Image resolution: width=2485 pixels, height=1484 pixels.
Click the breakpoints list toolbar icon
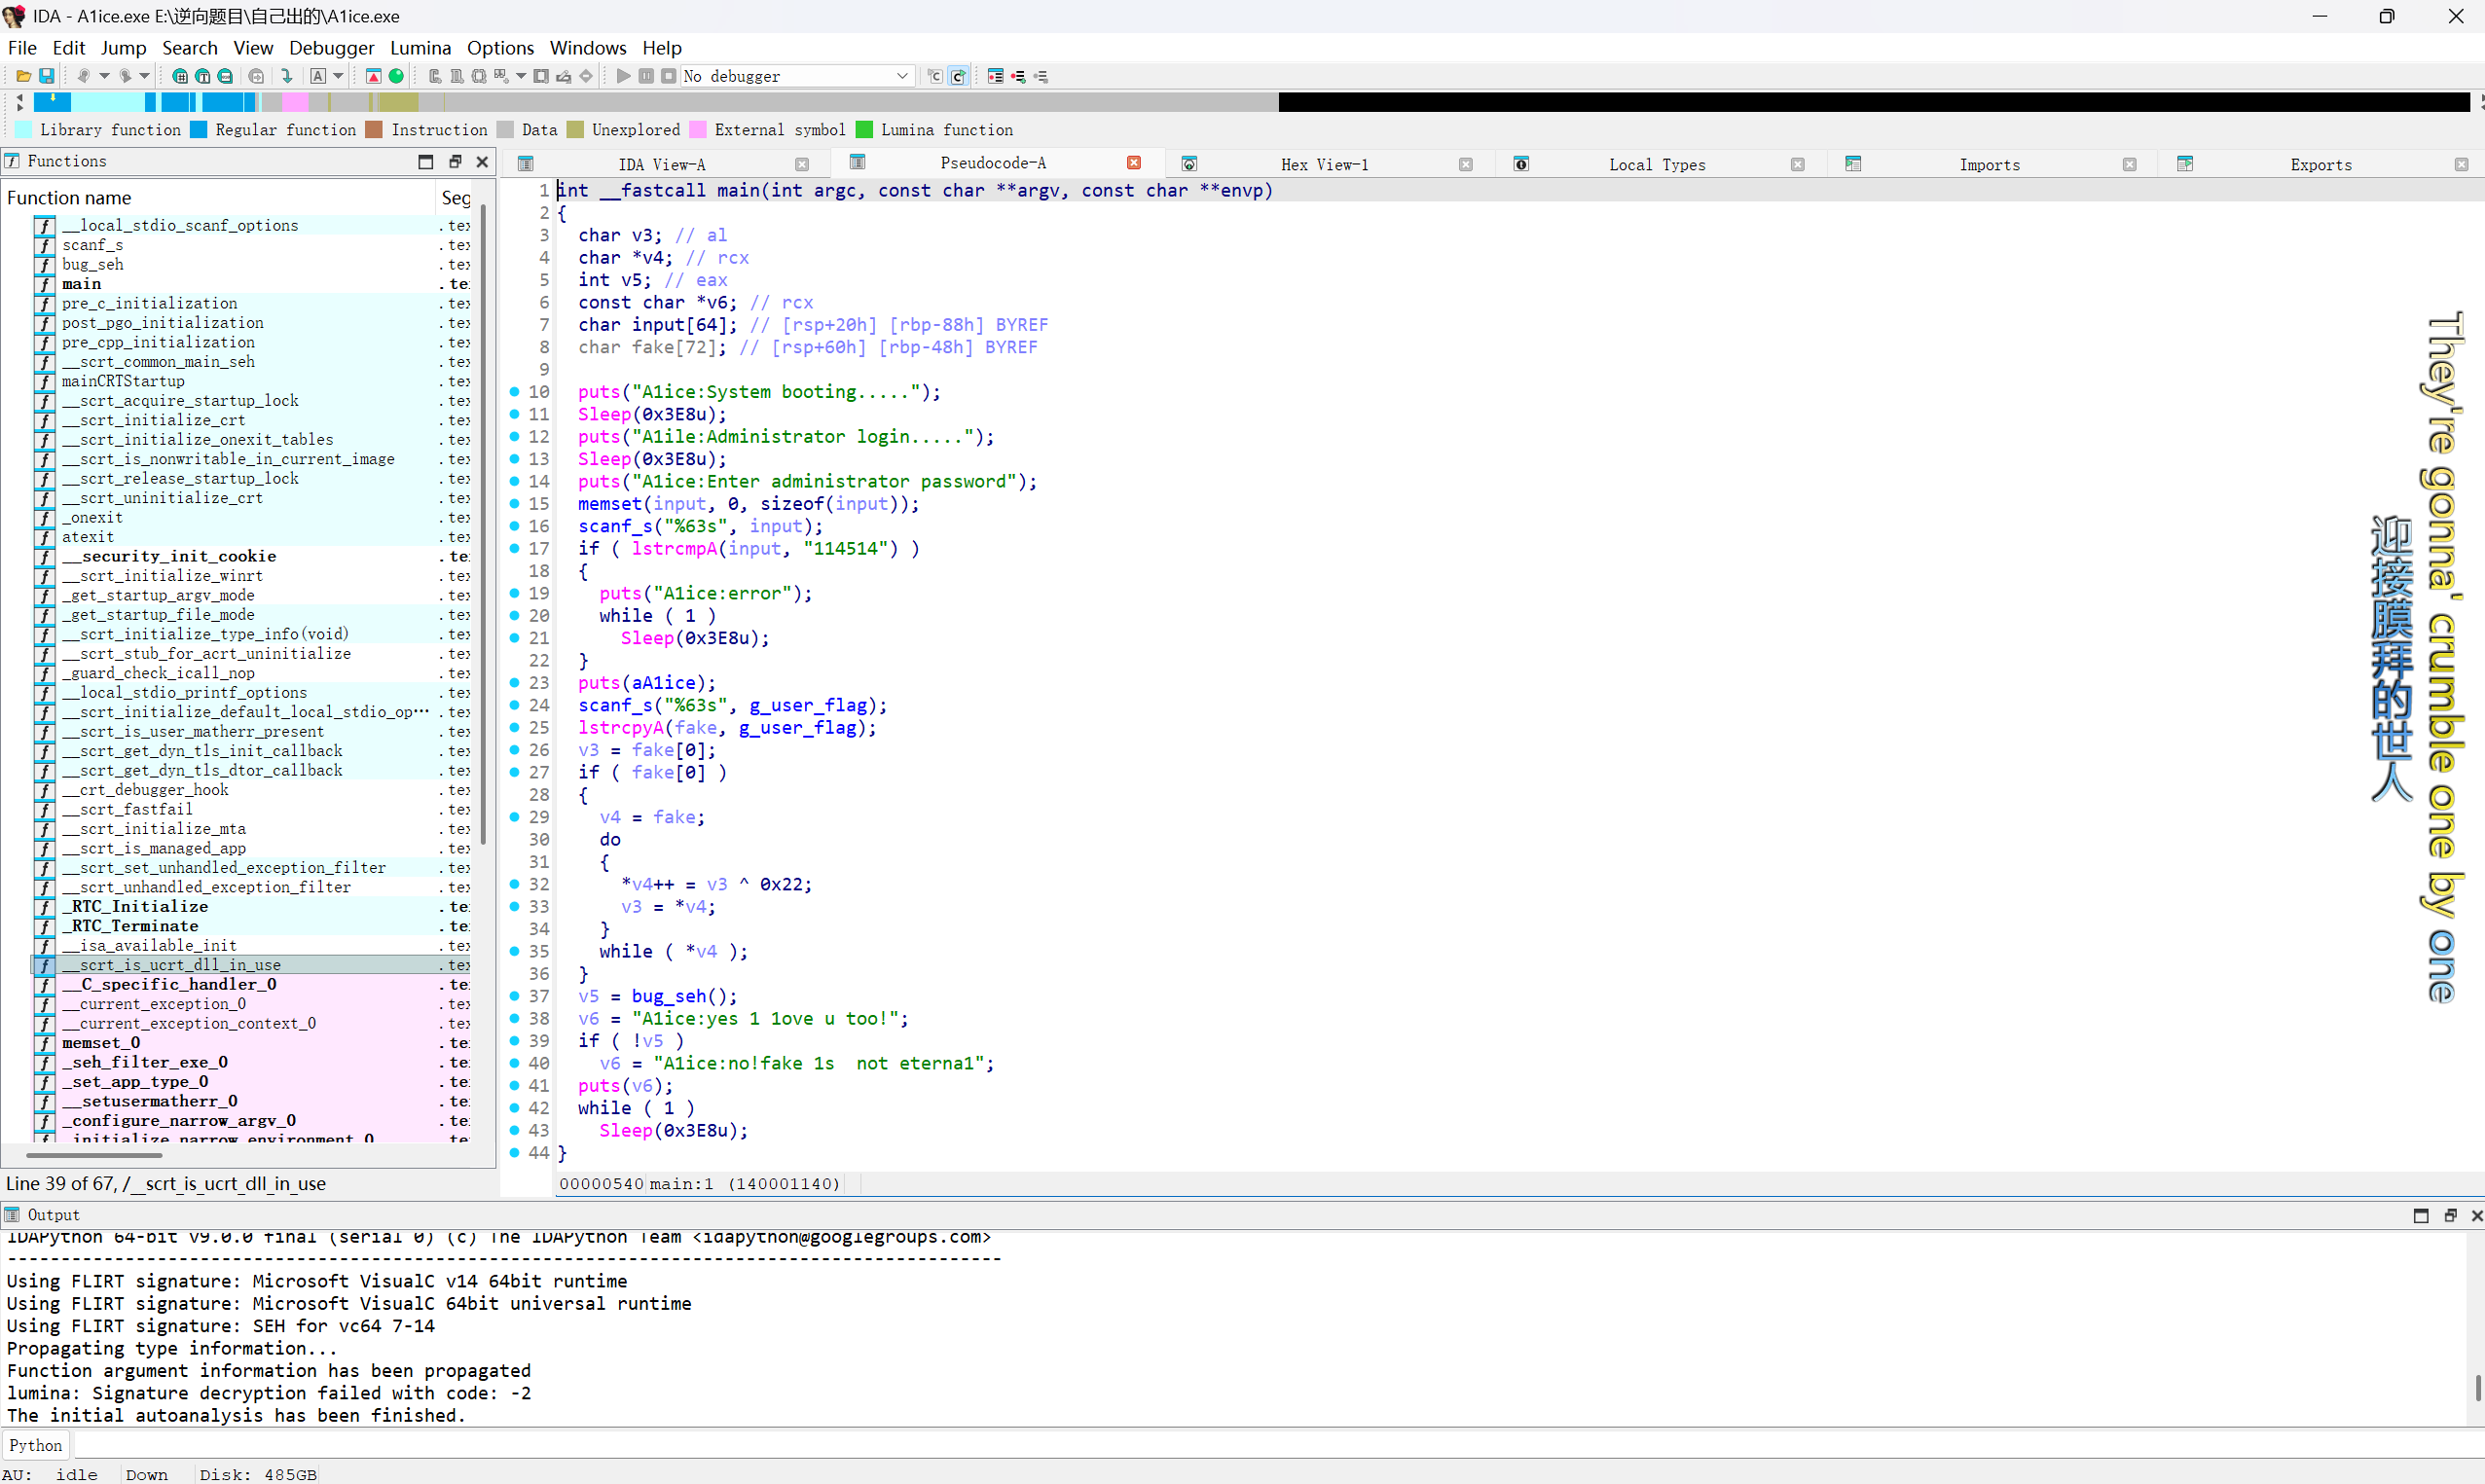995,76
